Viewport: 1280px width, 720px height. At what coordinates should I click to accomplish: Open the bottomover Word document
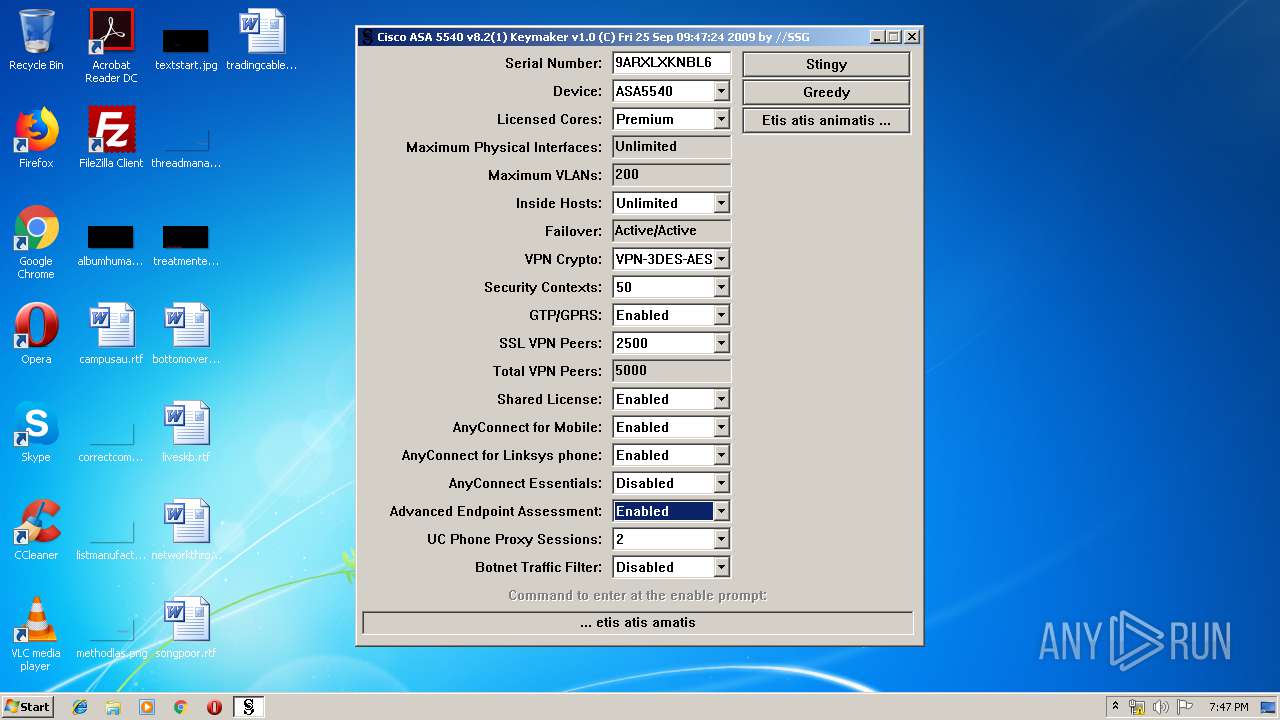coord(186,334)
